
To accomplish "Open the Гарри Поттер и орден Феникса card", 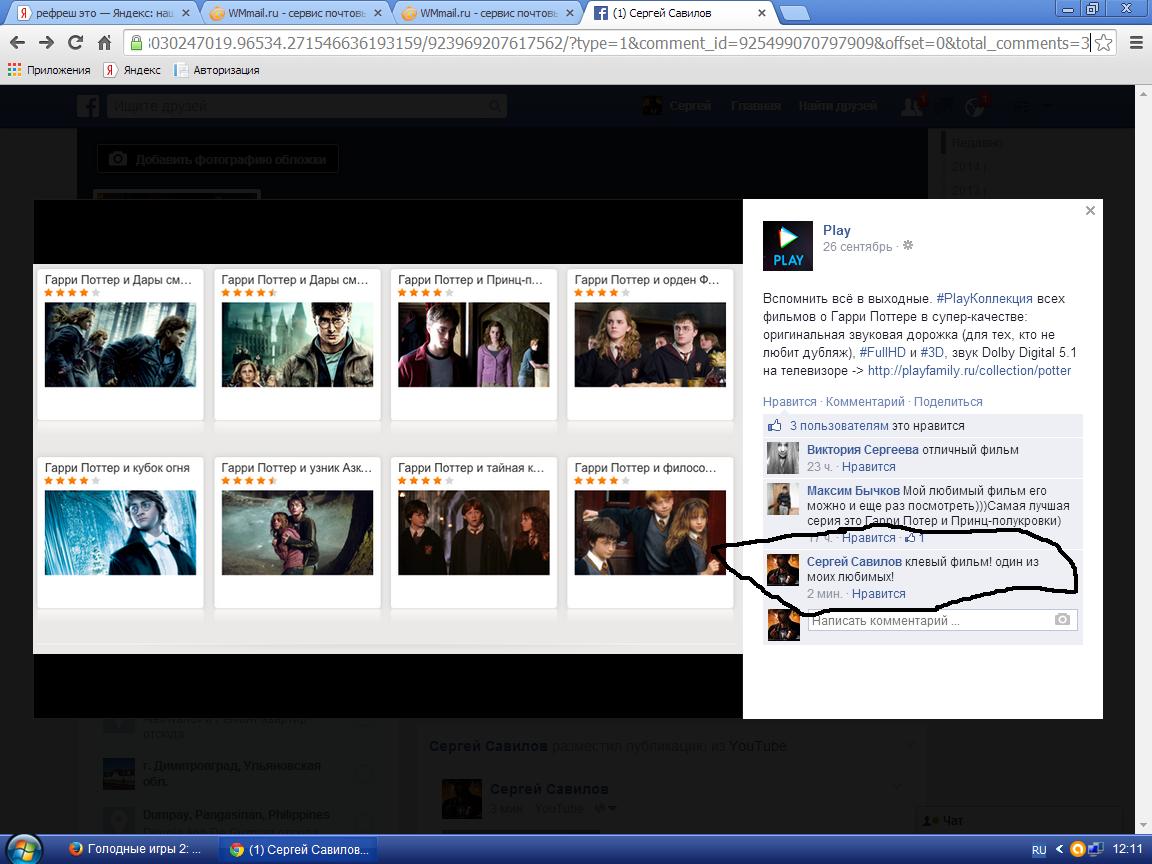I will click(x=650, y=345).
